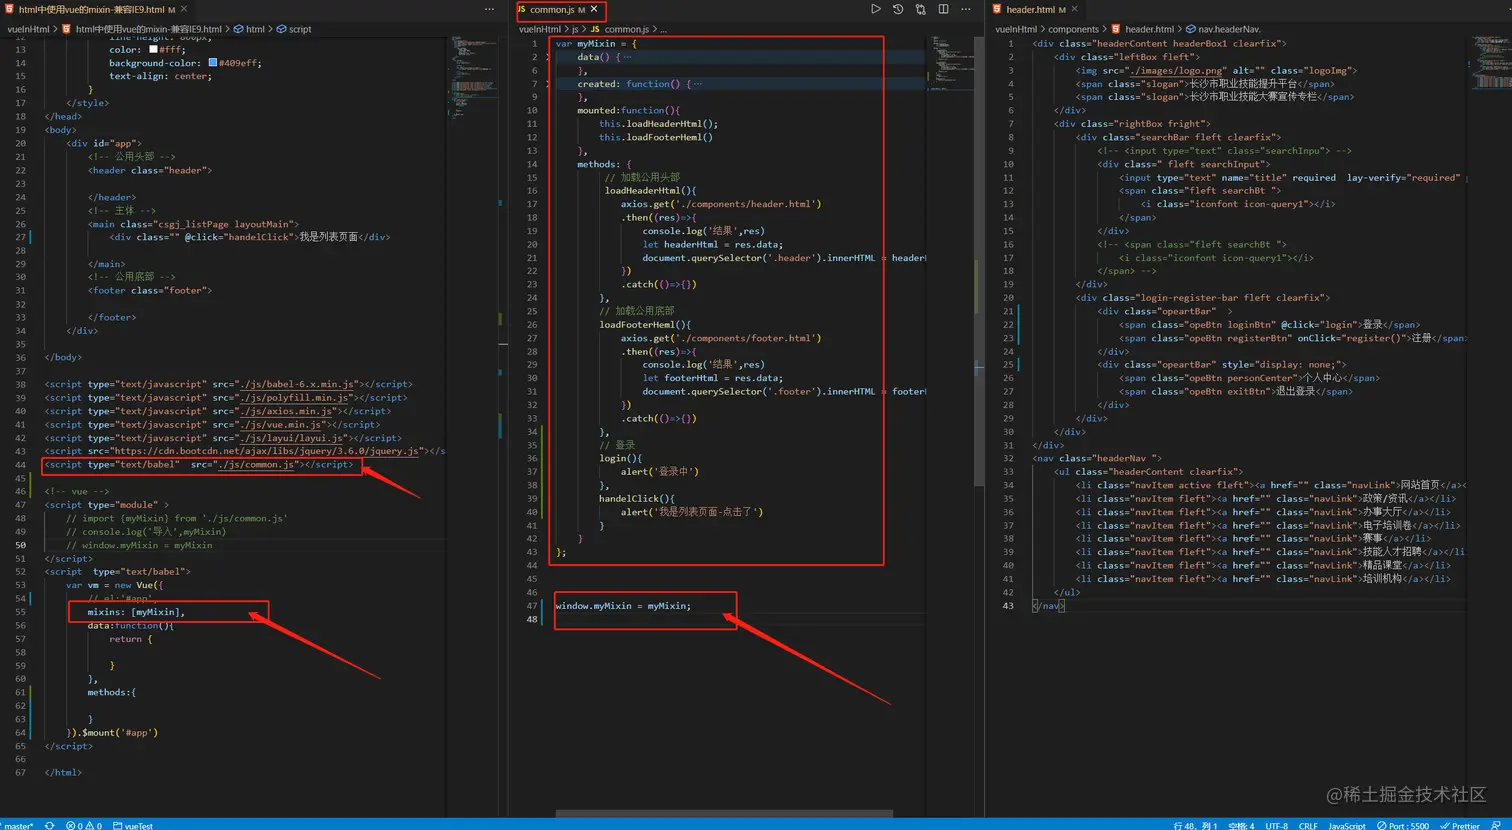Split the middle editor with the split icon

tap(943, 9)
